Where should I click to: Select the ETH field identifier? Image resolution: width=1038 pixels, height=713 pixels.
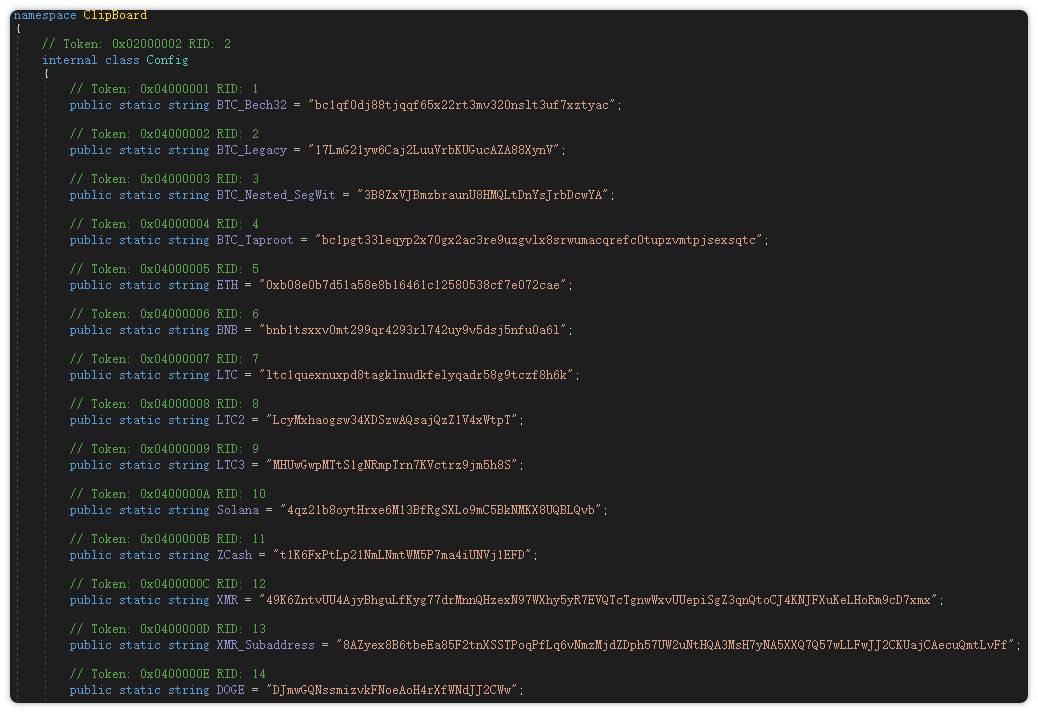(227, 285)
